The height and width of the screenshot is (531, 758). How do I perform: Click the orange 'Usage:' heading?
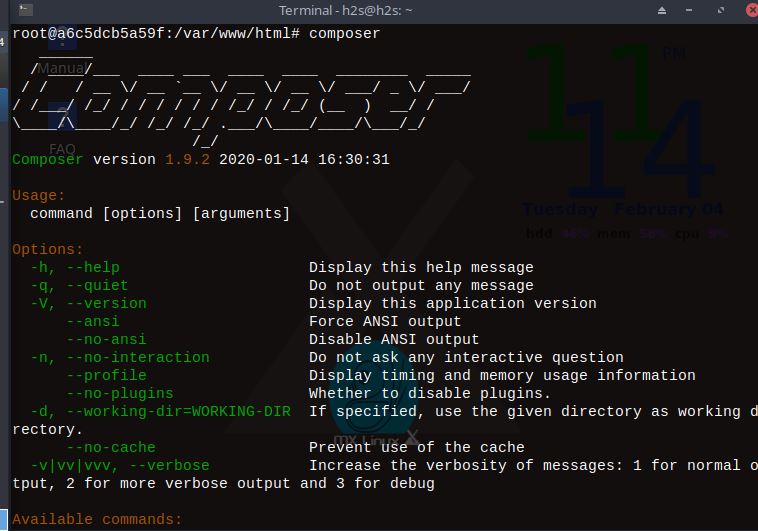(39, 195)
